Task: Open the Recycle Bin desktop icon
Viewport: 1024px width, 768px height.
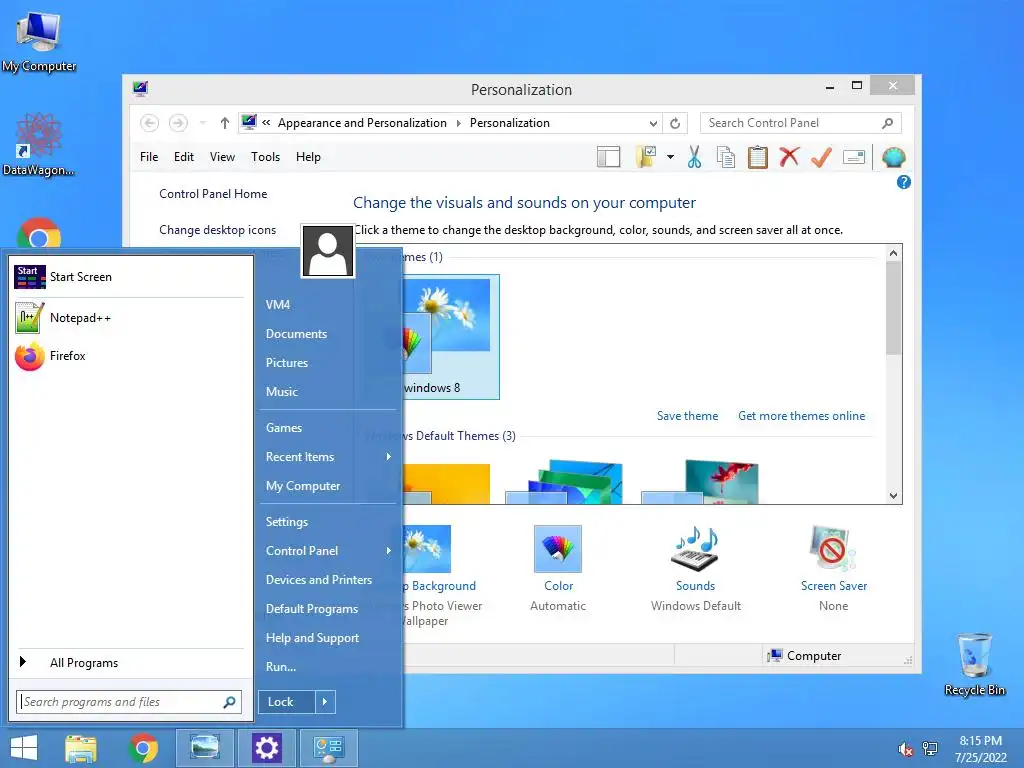Action: click(974, 665)
